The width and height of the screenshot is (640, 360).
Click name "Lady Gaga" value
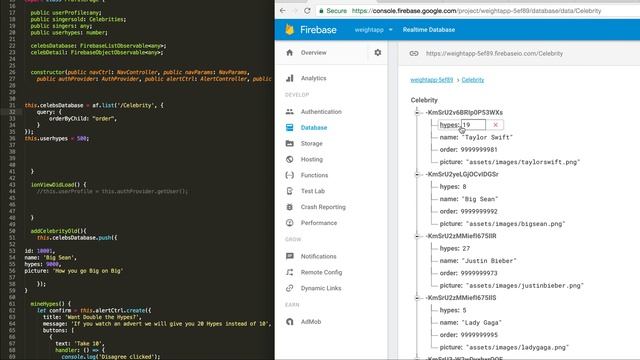(x=481, y=323)
